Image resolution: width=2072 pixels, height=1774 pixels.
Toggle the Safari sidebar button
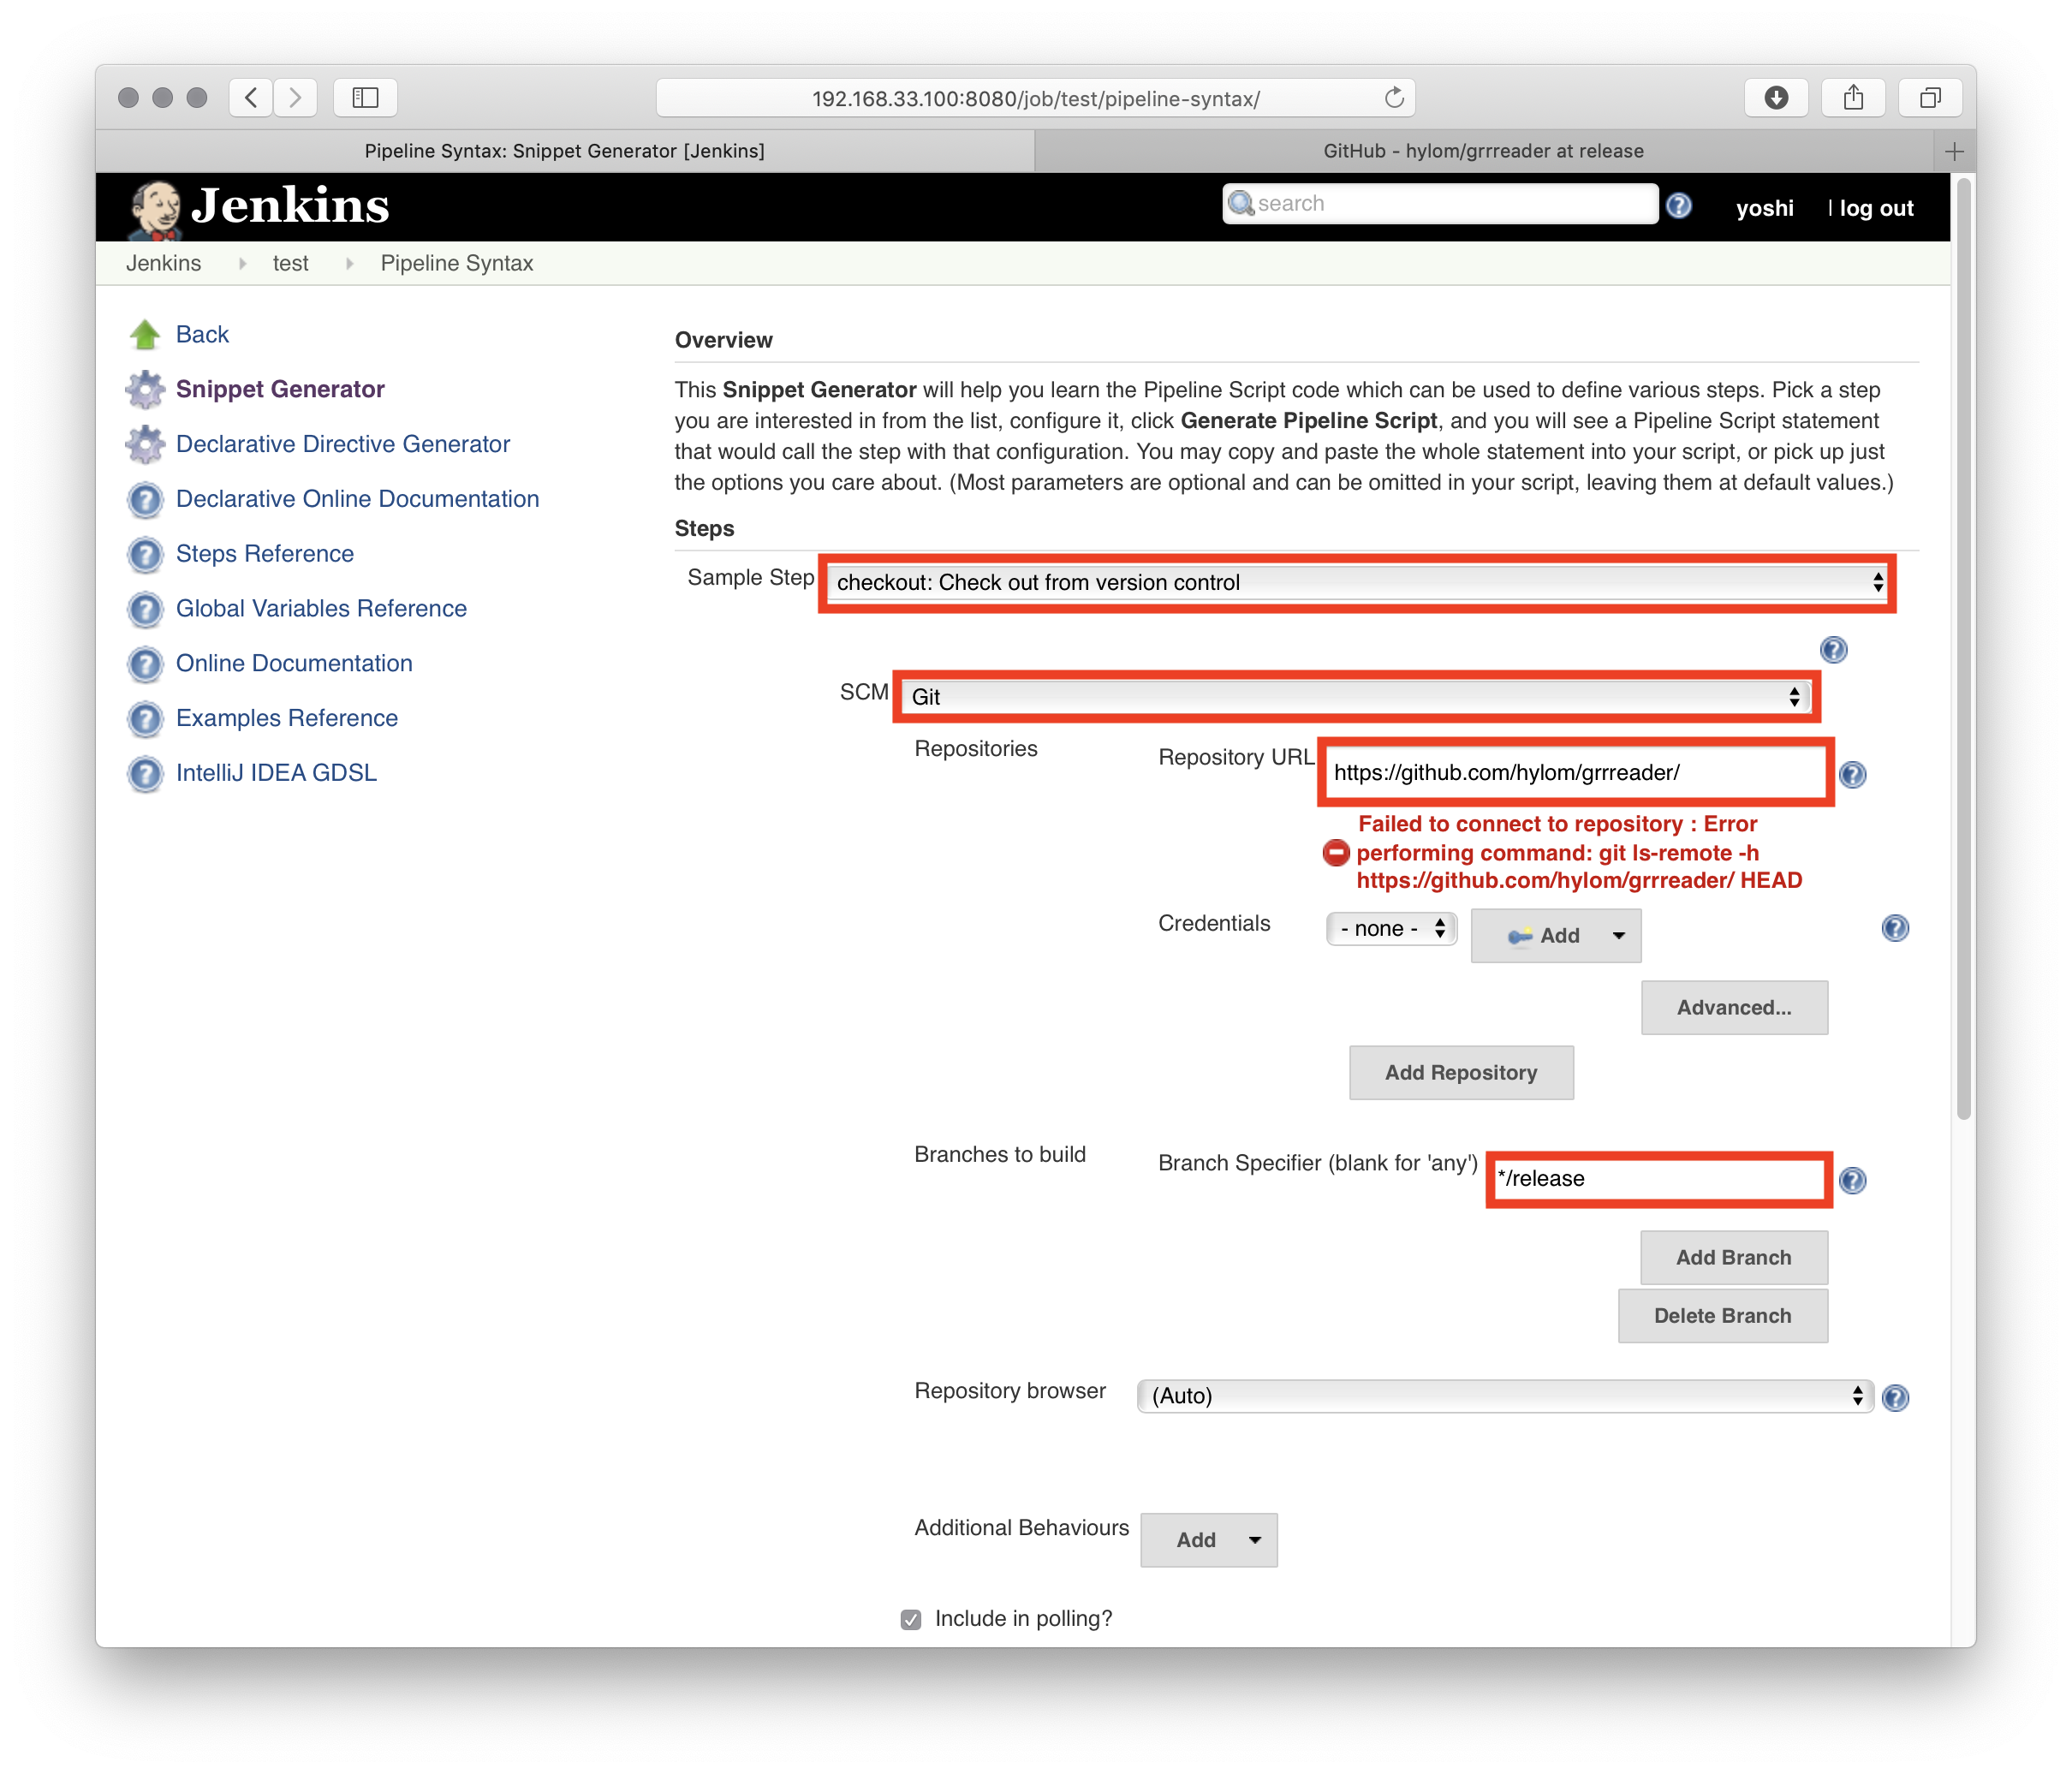[x=365, y=98]
